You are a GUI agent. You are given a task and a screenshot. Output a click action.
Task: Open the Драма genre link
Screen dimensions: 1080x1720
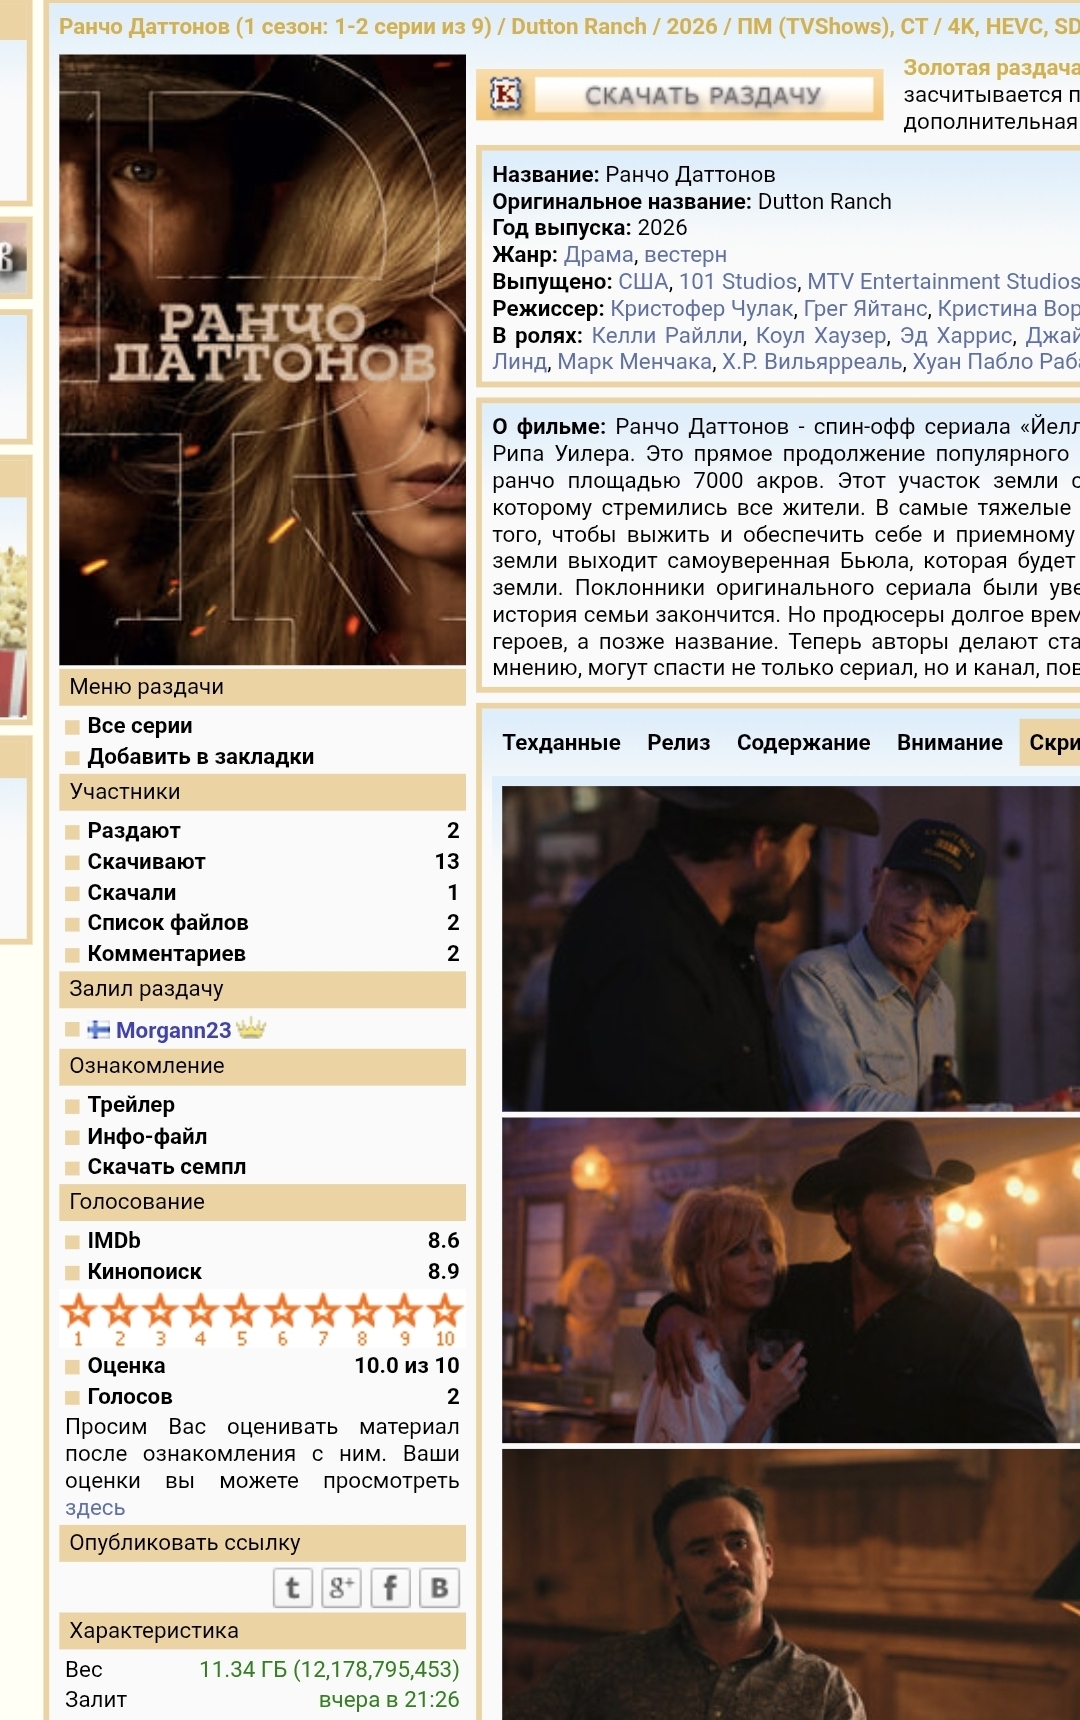[x=599, y=255]
